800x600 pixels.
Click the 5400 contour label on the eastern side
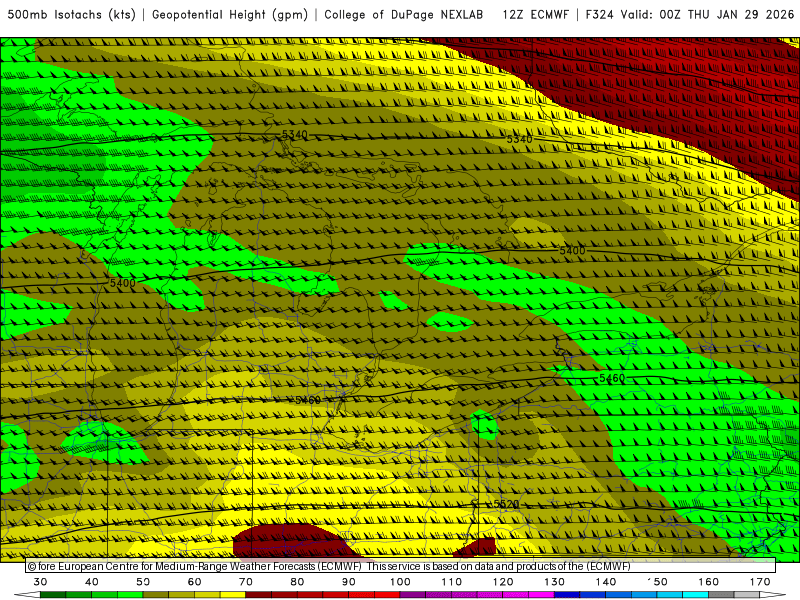click(x=572, y=251)
